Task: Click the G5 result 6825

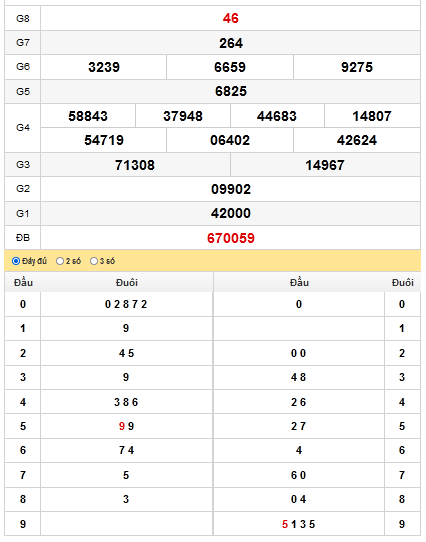Action: tap(231, 91)
